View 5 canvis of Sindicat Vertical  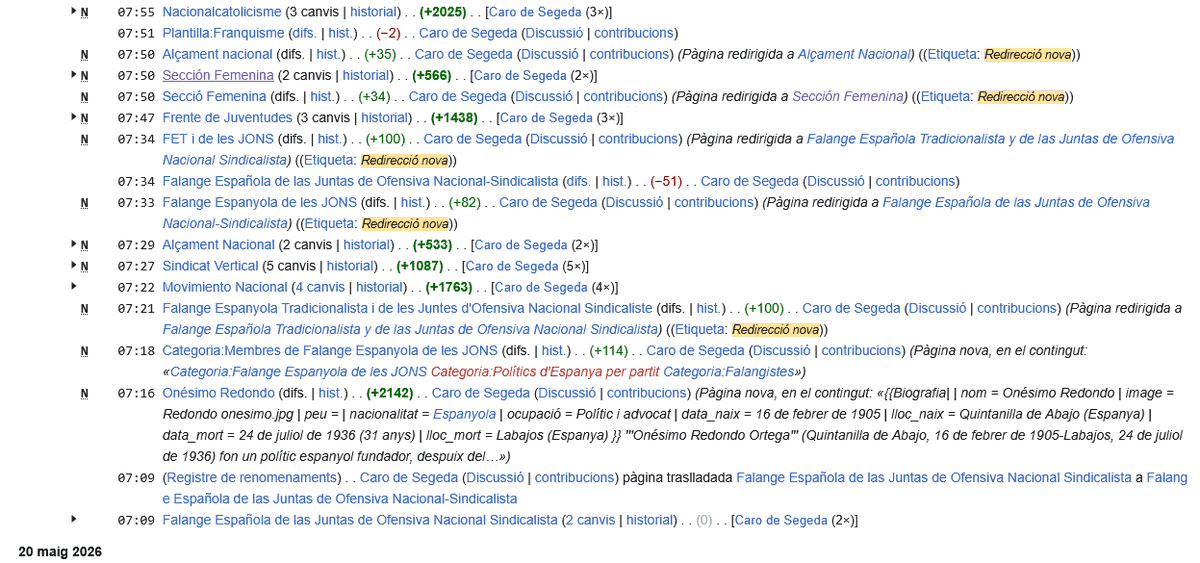point(291,266)
